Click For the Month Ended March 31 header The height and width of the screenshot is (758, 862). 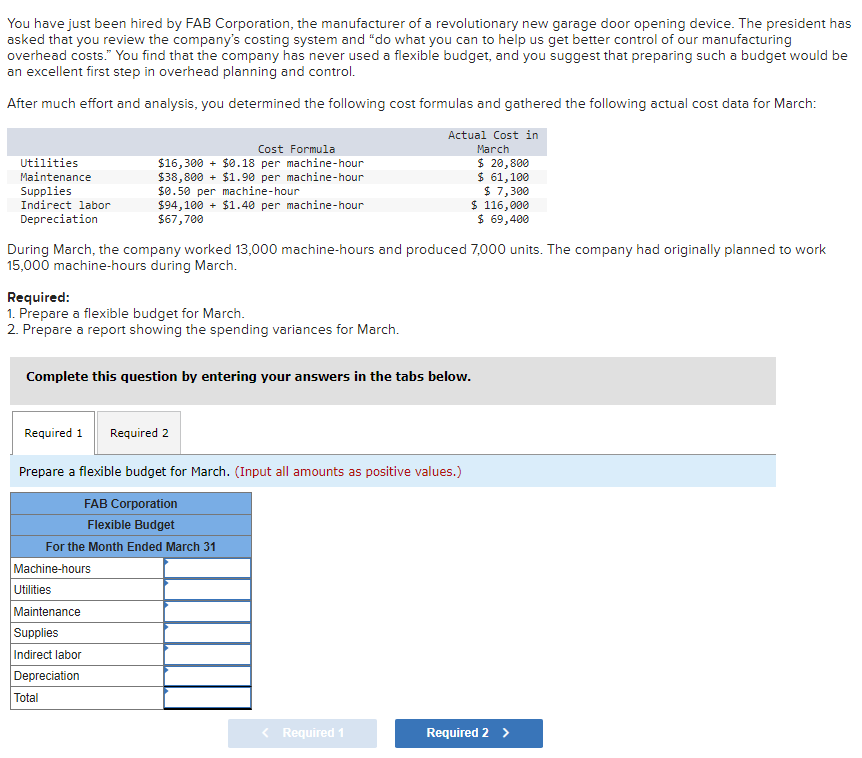tap(131, 547)
